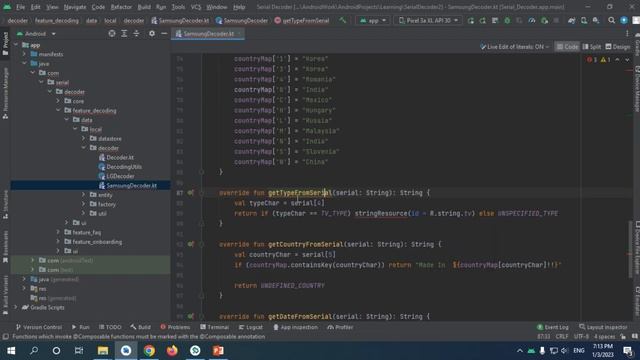
Task: Click override gutter icon at getTypeFromSerial
Action: [191, 193]
